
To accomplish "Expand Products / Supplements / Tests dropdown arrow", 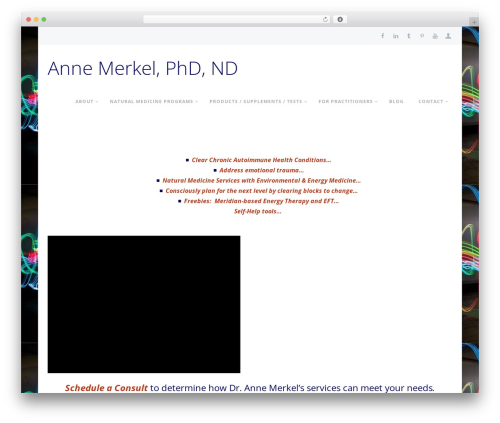I will point(305,102).
